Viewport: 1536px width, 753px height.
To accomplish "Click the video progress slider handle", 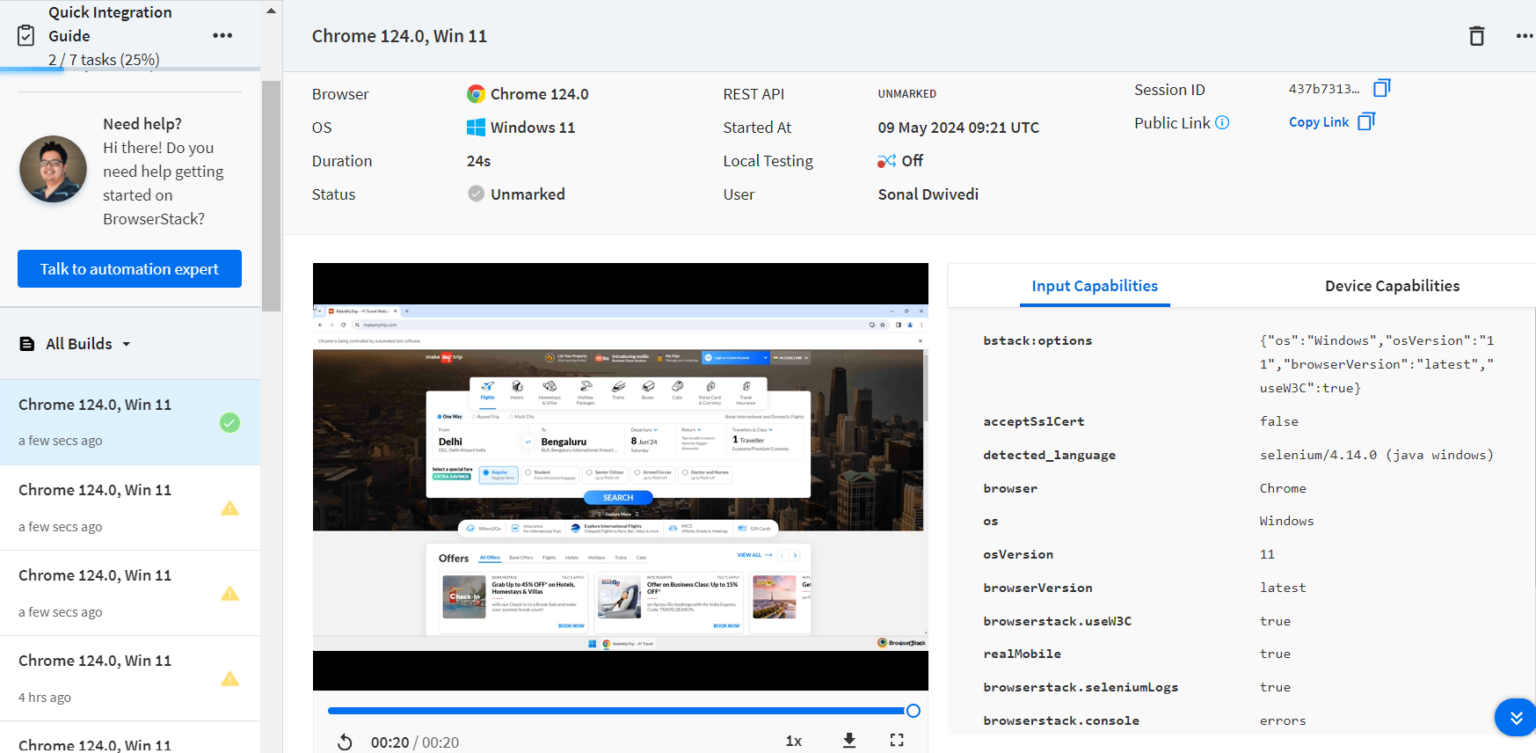I will [x=912, y=710].
